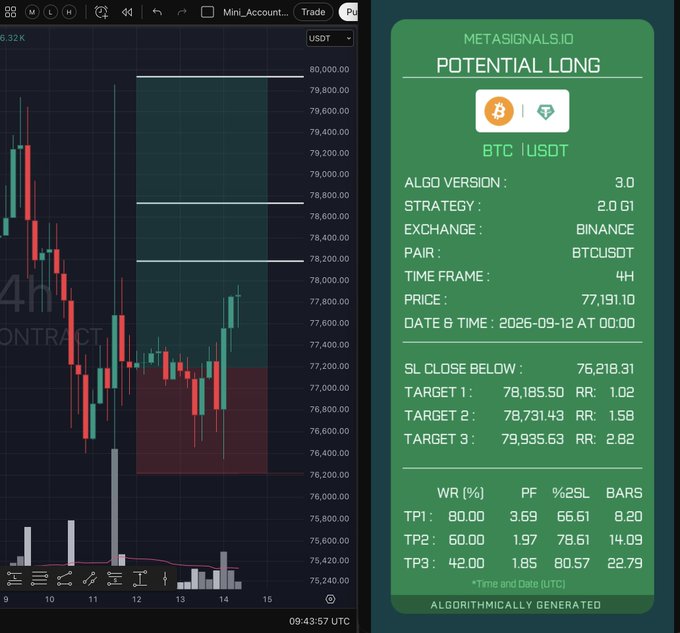The height and width of the screenshot is (633, 680).
Task: Click the 76,200.00 price axis label
Action: click(x=329, y=475)
